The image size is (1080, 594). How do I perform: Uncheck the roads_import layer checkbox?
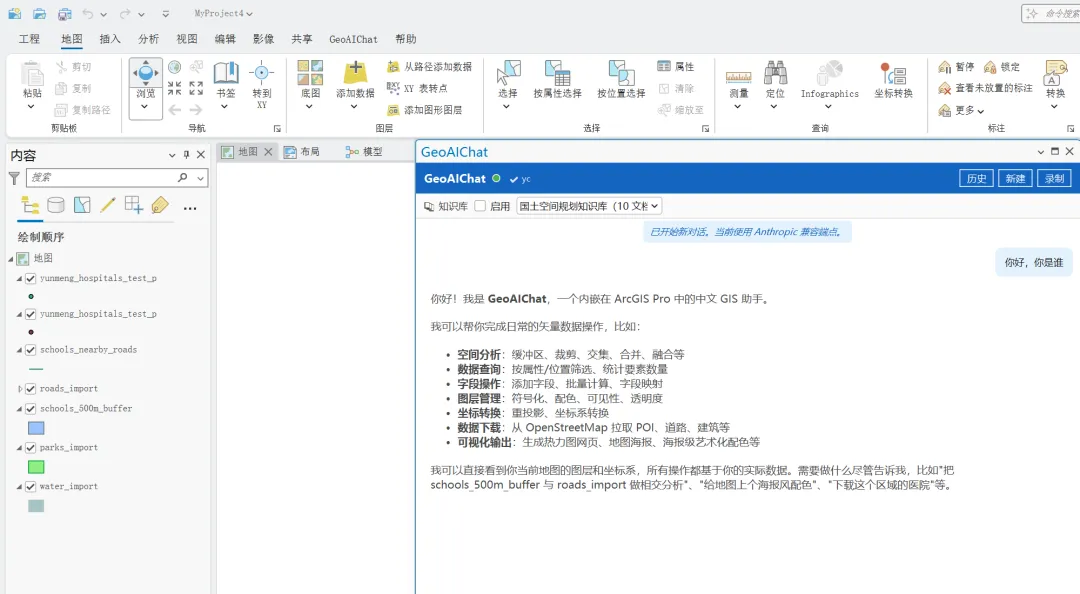click(x=30, y=389)
